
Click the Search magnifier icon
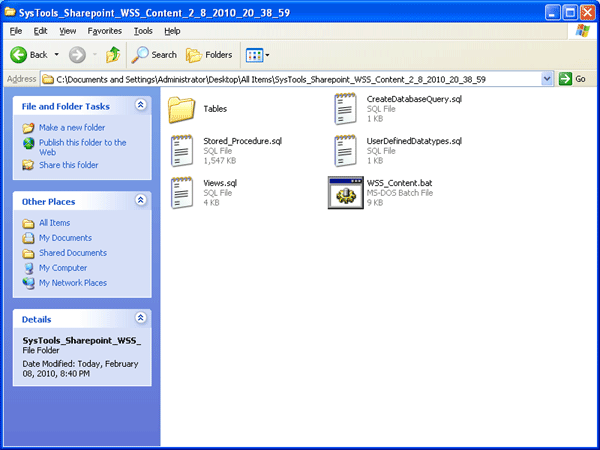click(140, 55)
